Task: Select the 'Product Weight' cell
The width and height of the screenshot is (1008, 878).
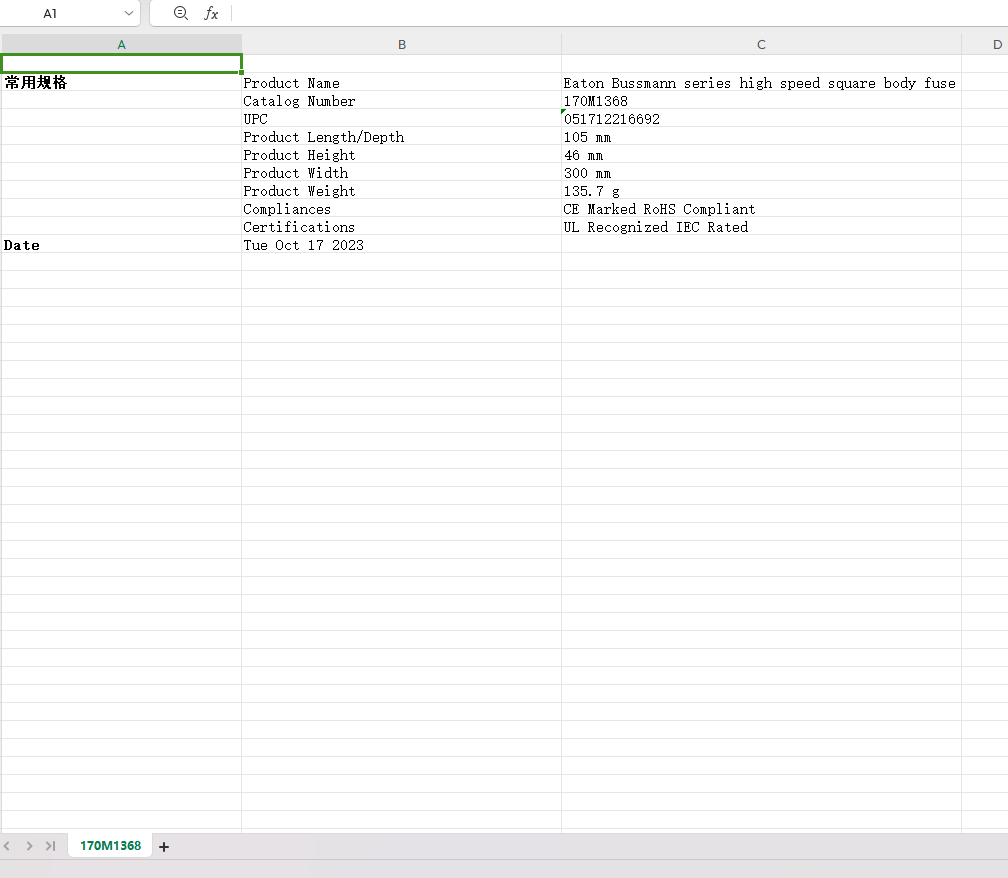Action: (401, 191)
